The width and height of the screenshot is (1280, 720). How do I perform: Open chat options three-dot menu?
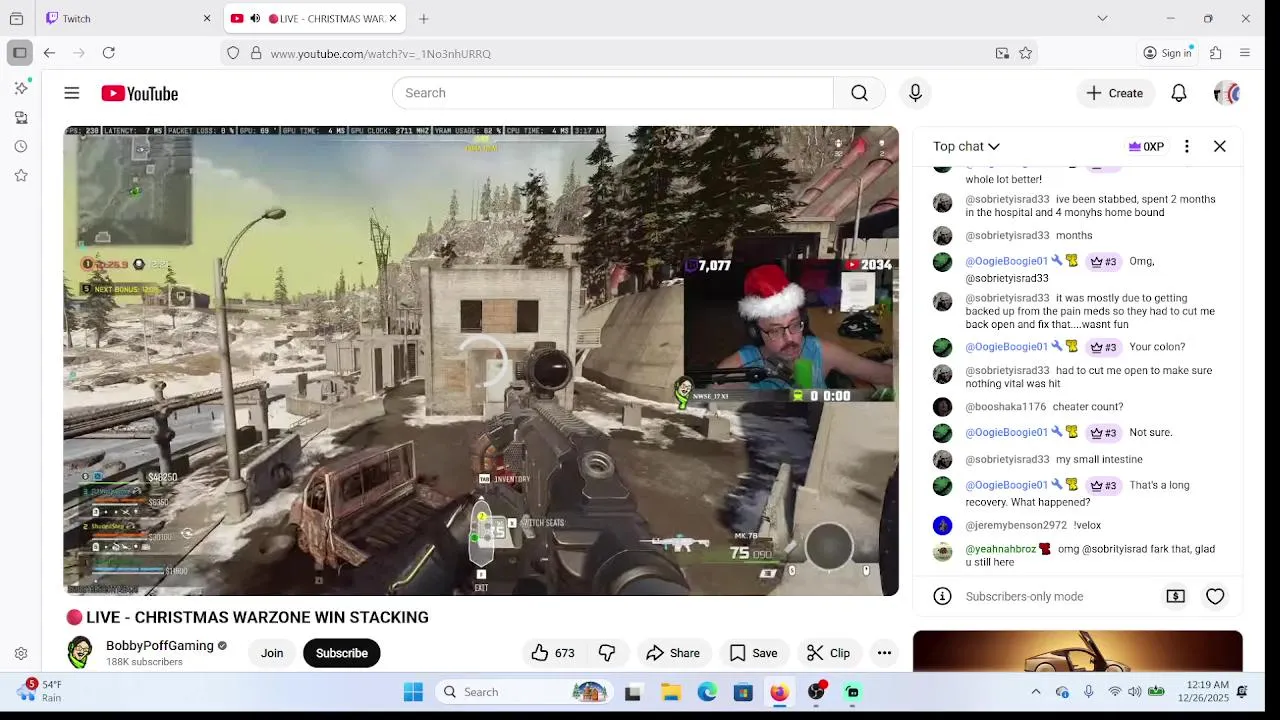[x=1187, y=146]
